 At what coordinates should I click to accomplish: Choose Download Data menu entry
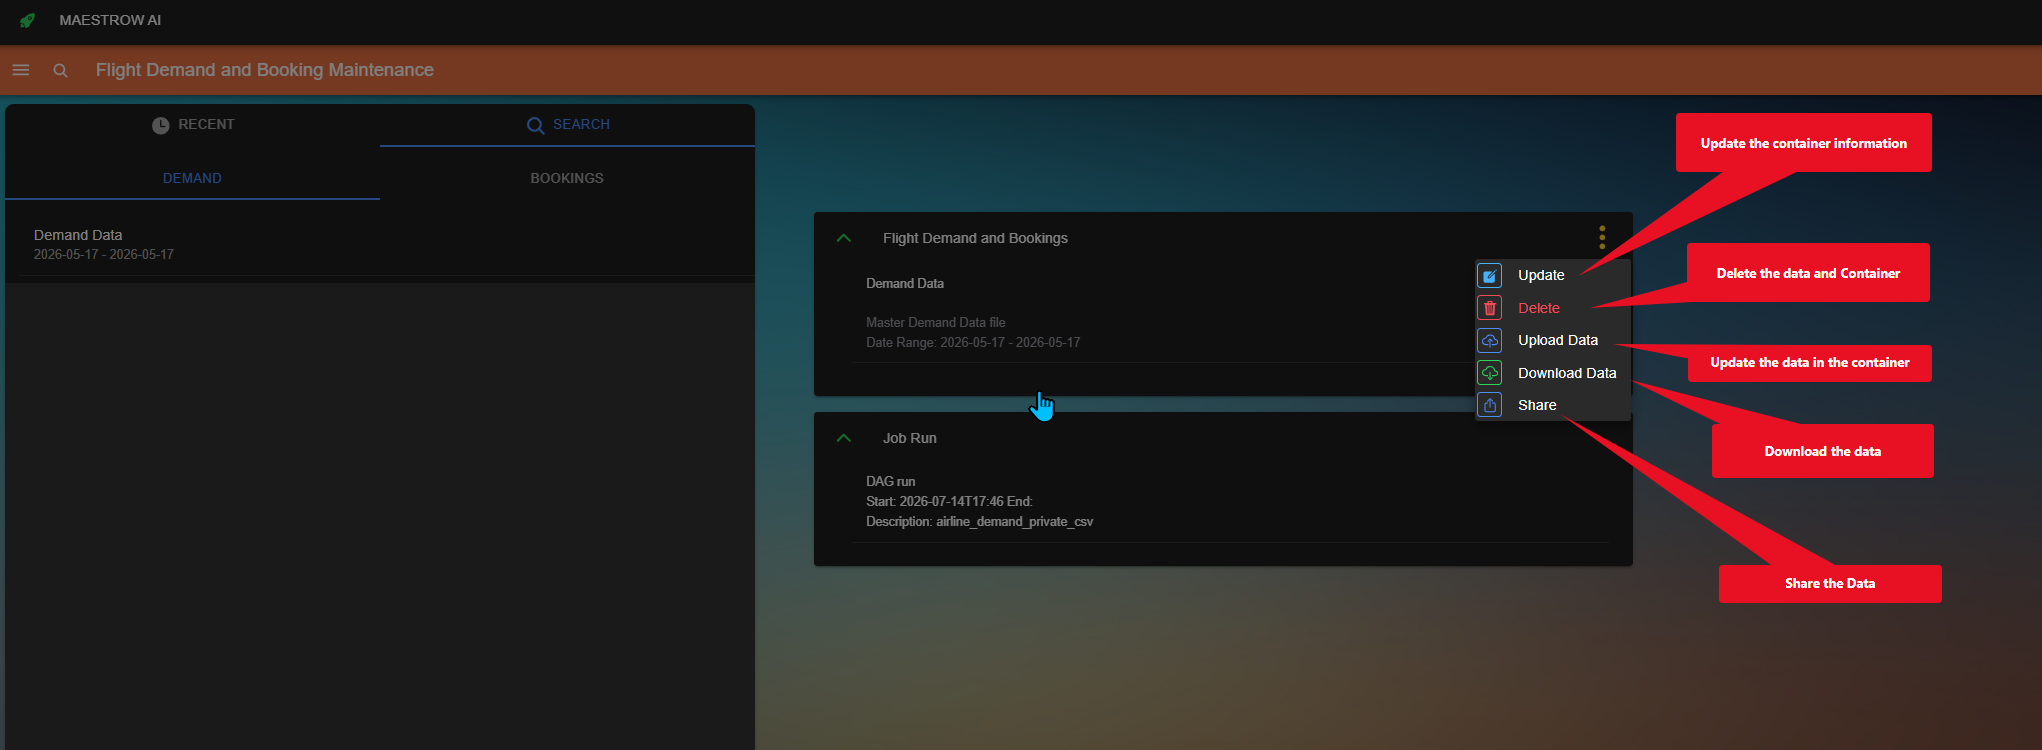1553,373
